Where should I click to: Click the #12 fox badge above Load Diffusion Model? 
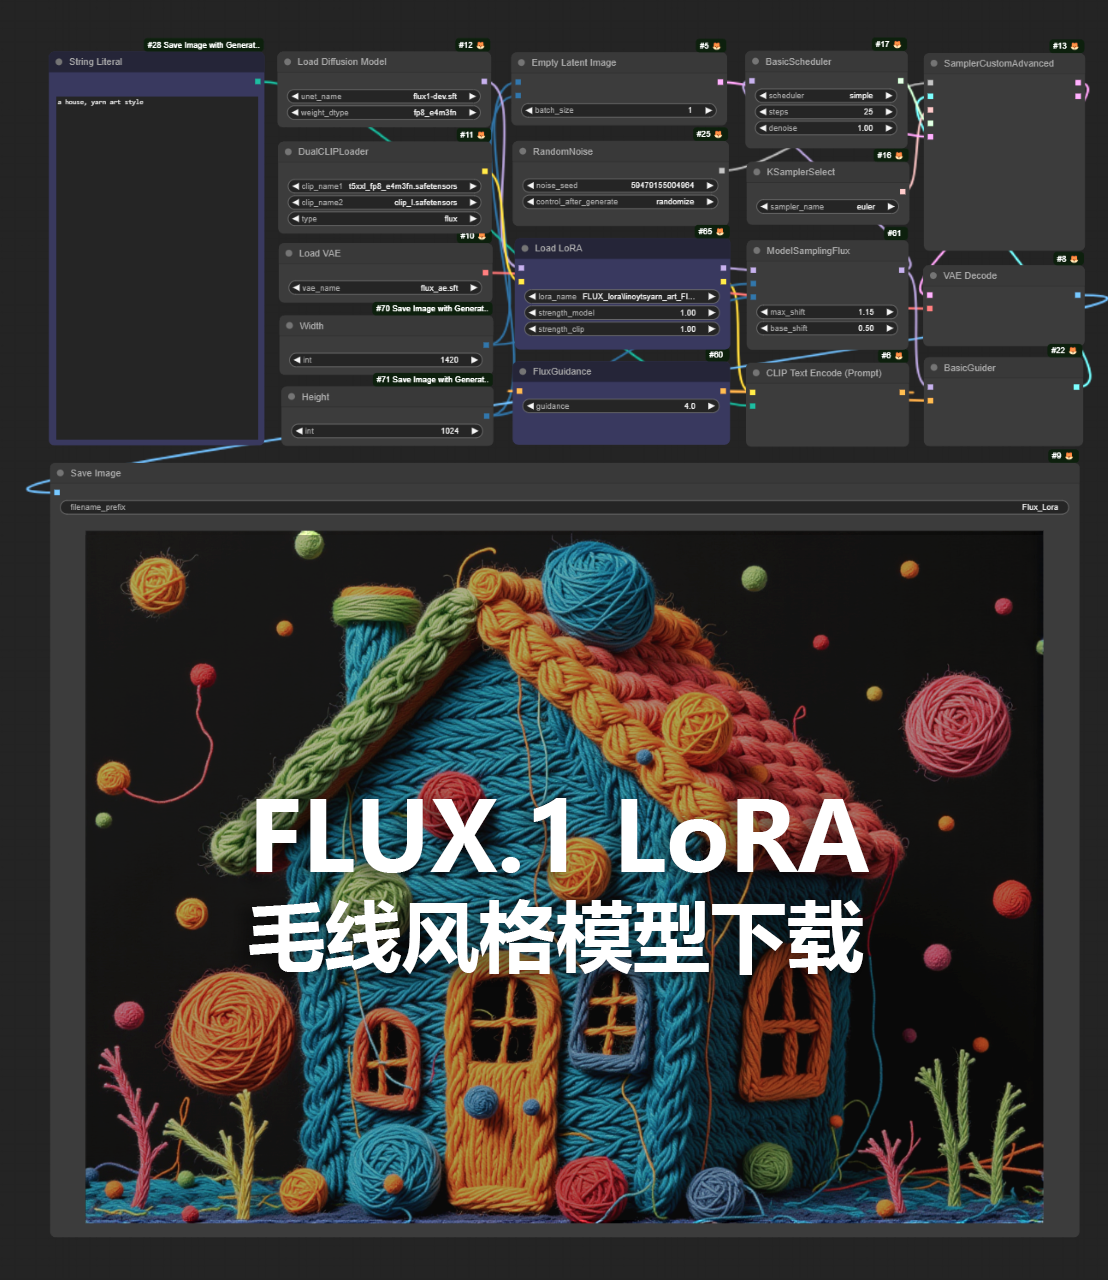tap(472, 45)
